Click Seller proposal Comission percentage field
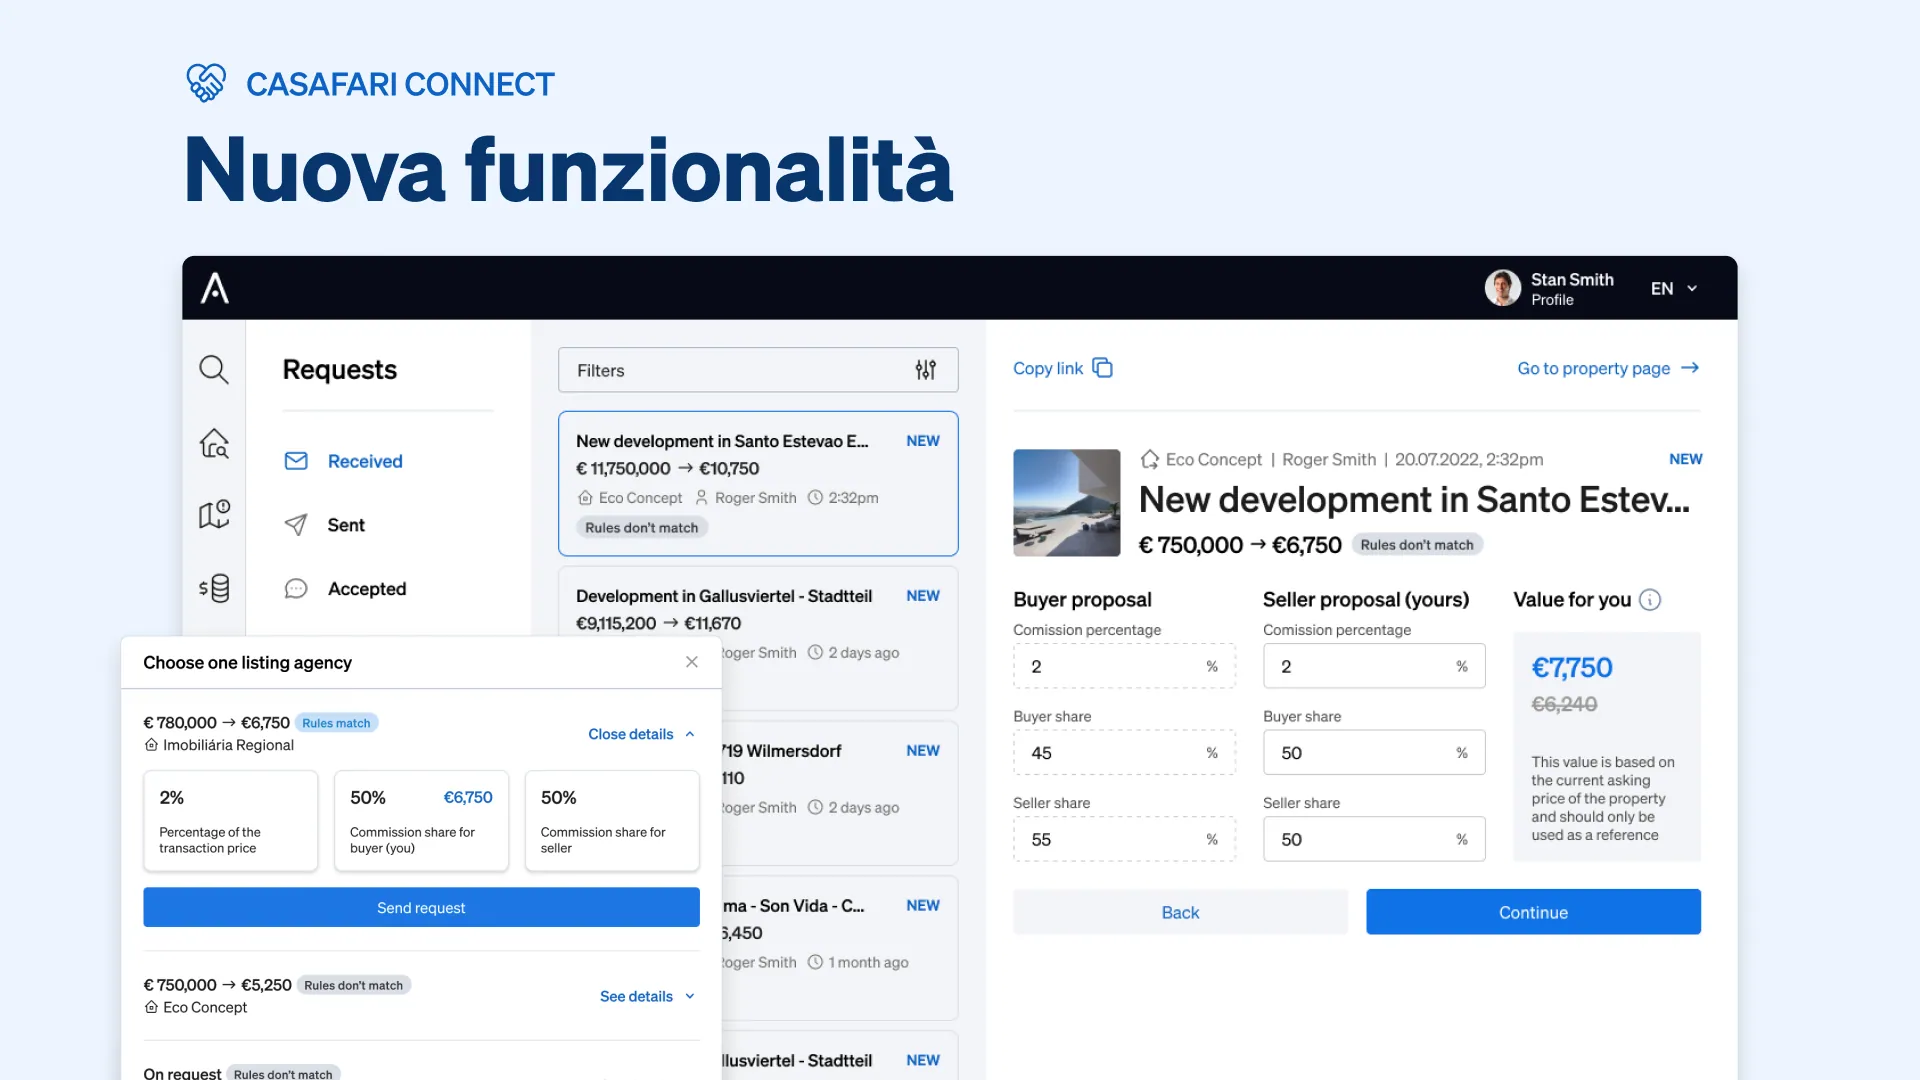1920x1080 pixels. click(x=1374, y=666)
